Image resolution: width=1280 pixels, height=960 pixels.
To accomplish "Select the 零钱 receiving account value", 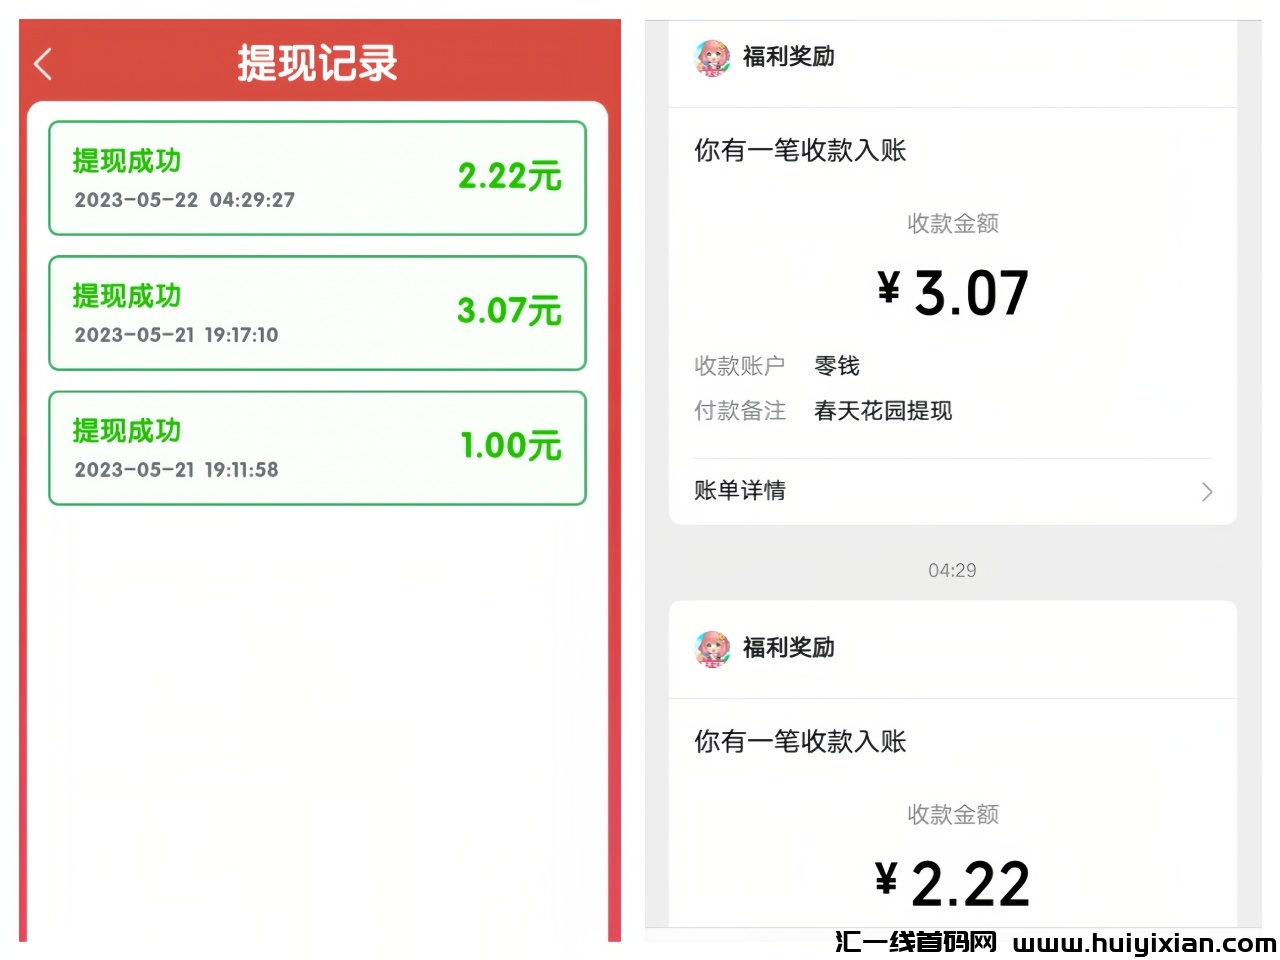I will 838,366.
